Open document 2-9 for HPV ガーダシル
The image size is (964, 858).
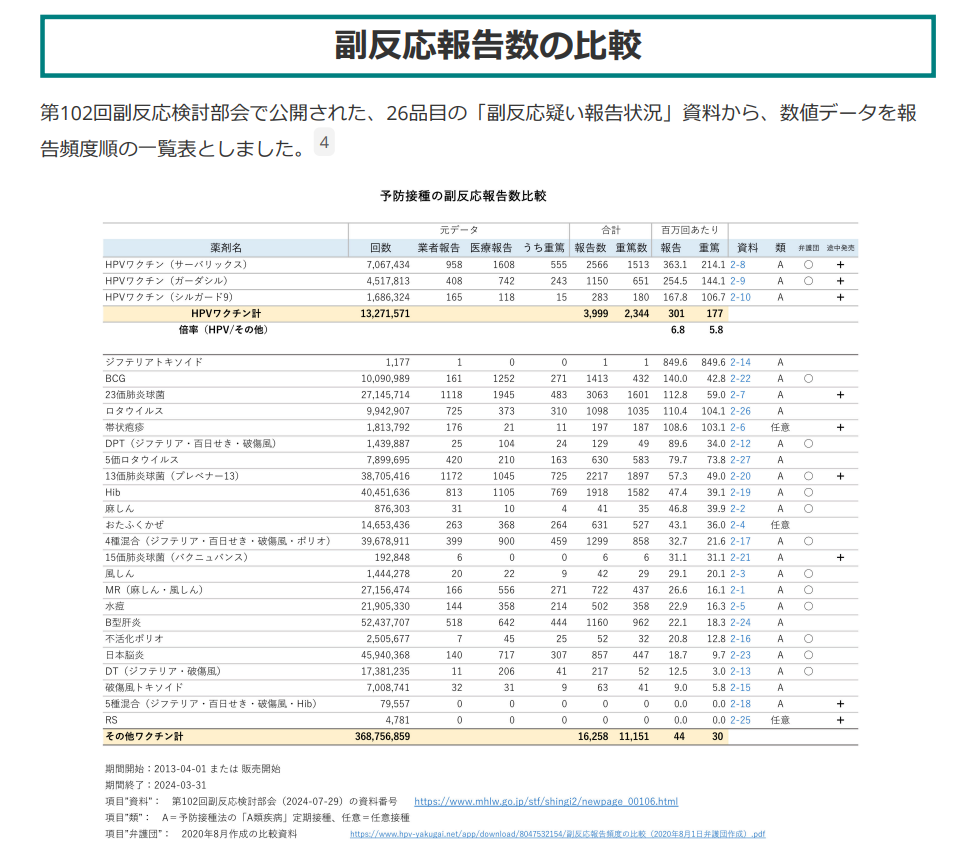[x=738, y=281]
